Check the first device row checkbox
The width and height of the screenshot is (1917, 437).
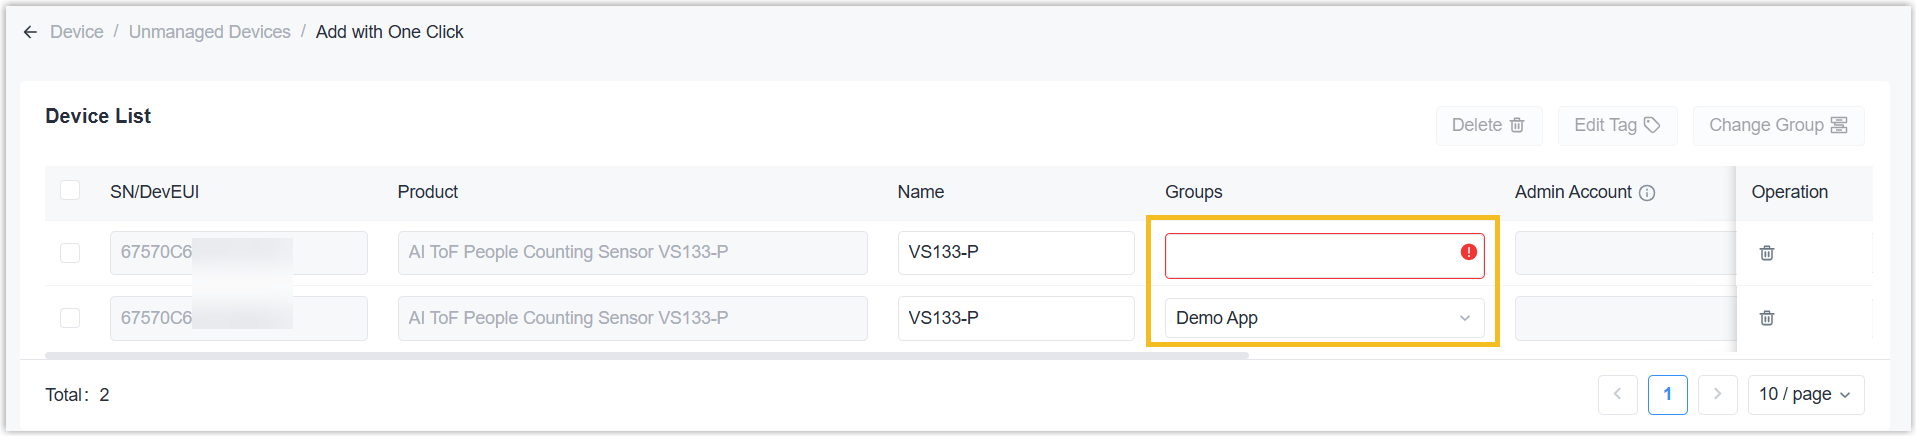(x=70, y=253)
